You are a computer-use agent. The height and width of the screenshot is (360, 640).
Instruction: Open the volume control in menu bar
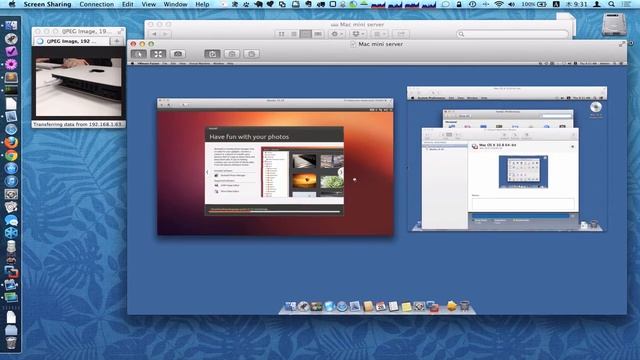[511, 4]
